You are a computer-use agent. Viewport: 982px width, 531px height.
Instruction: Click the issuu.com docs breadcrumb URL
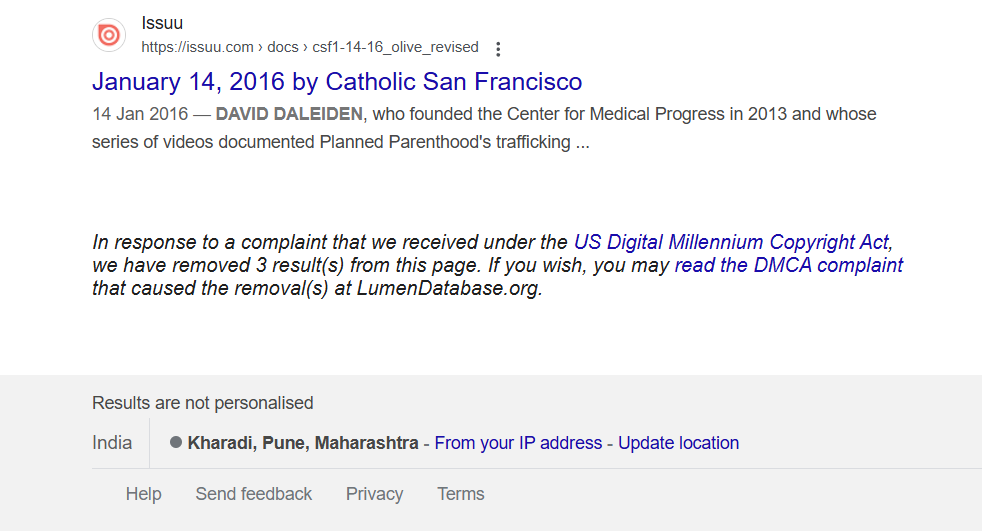coord(310,48)
